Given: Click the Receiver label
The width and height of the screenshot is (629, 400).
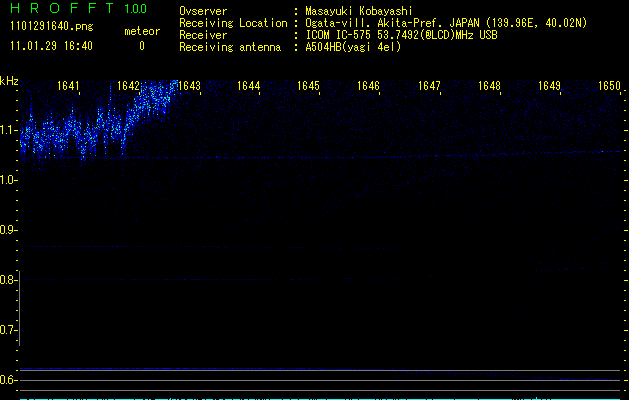Looking at the screenshot, I should (x=203, y=35).
